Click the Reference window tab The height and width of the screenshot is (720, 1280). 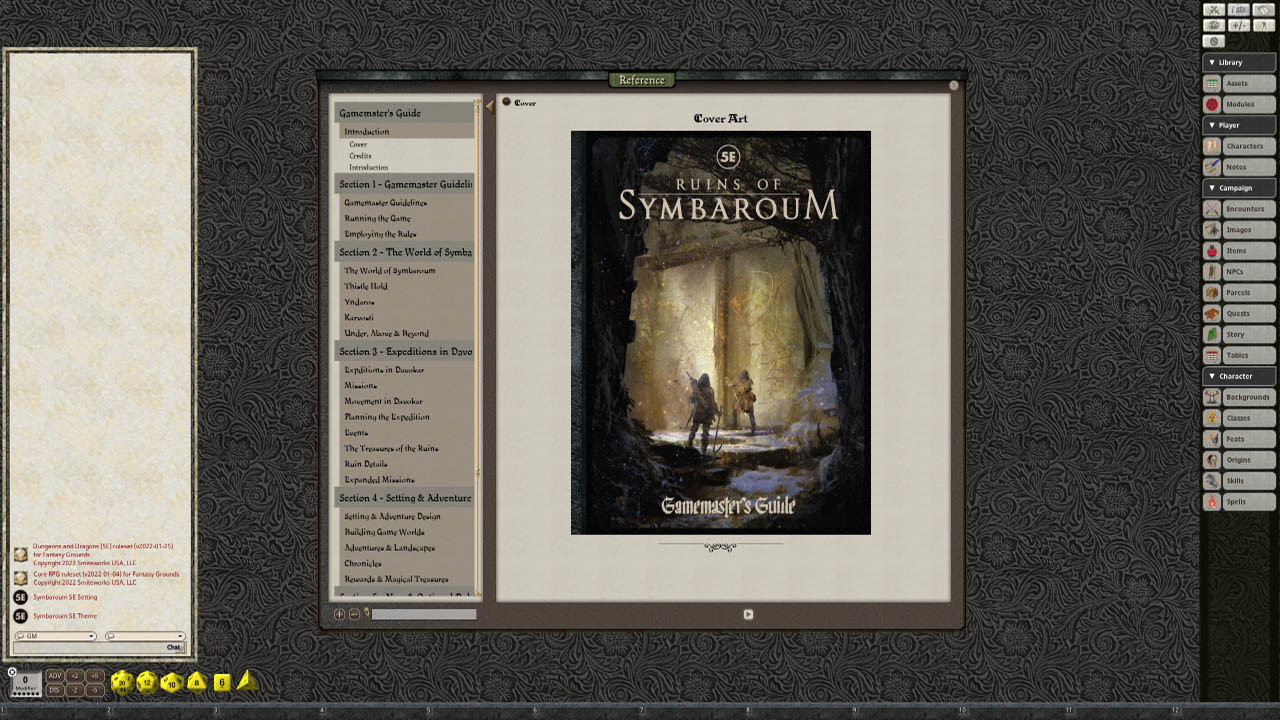[641, 79]
